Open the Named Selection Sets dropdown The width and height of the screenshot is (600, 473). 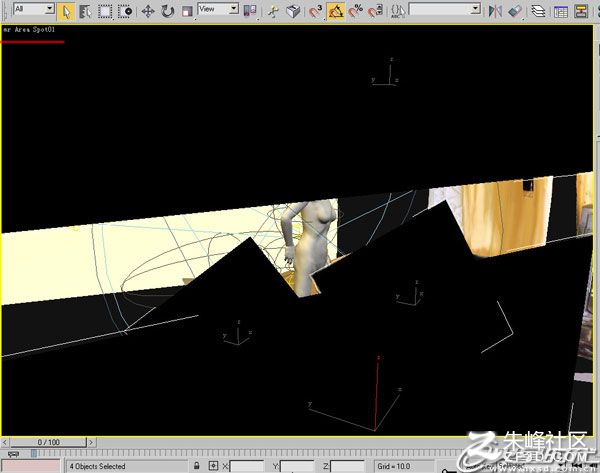tap(476, 9)
